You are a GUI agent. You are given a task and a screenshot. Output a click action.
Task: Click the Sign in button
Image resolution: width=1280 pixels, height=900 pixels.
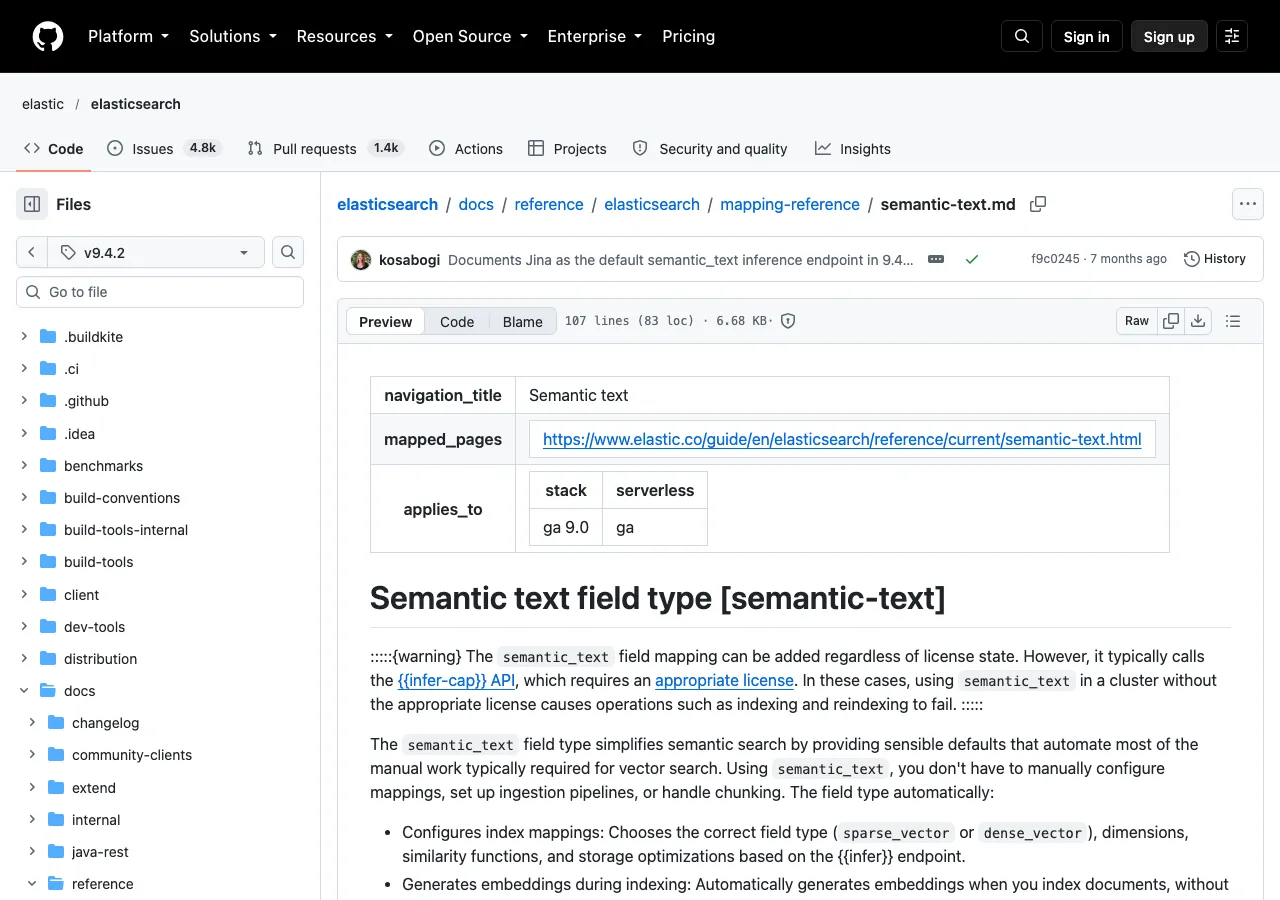[x=1087, y=36]
